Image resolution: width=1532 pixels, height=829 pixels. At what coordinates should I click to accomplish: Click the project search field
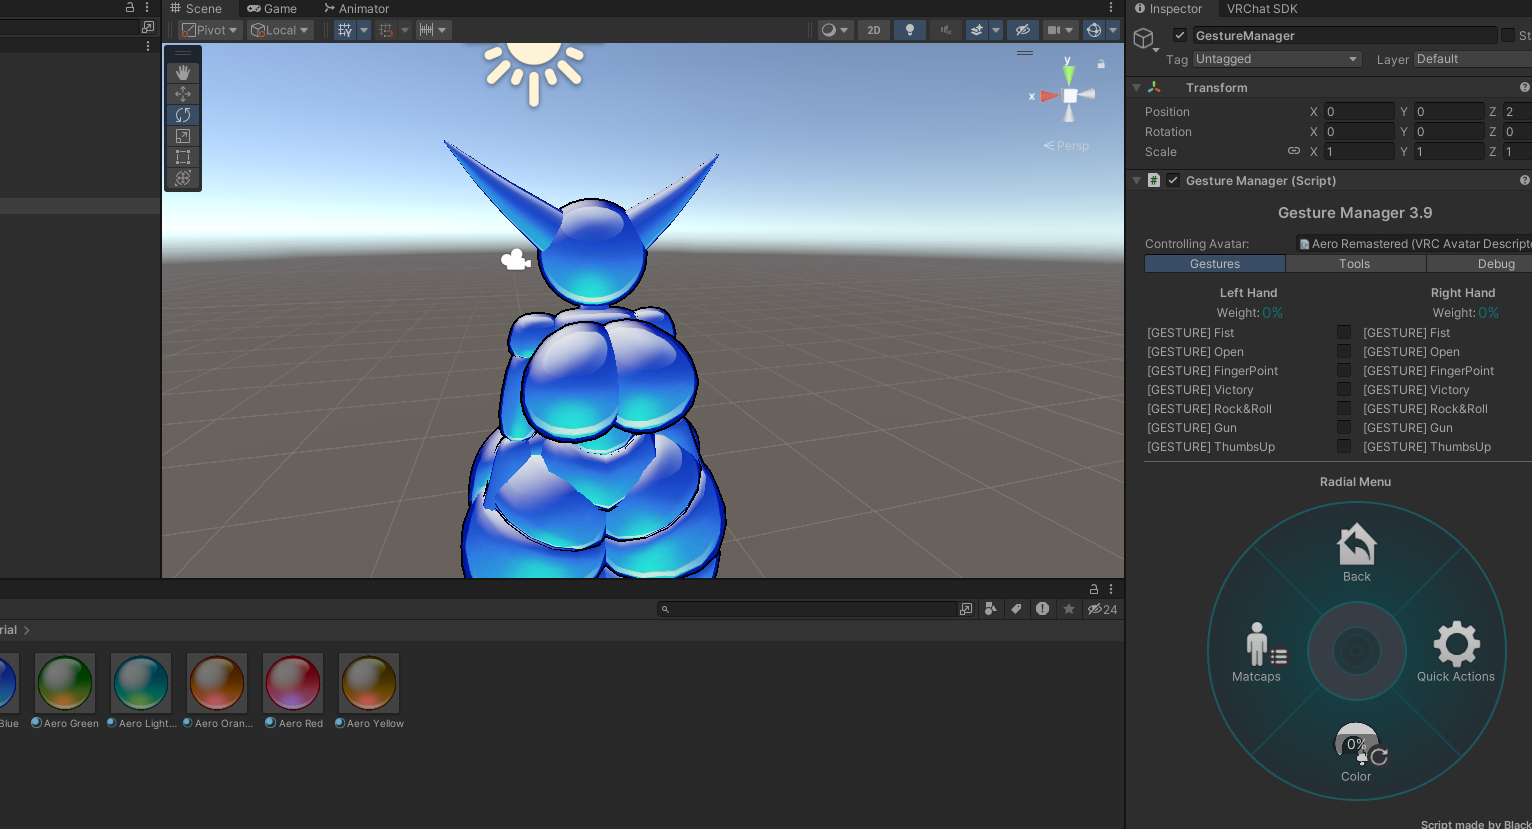point(807,609)
